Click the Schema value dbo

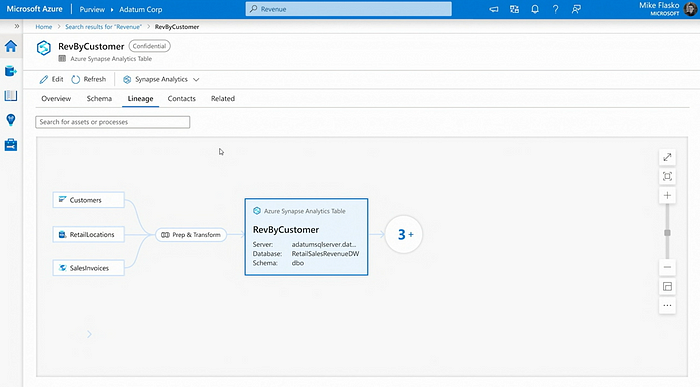click(298, 263)
